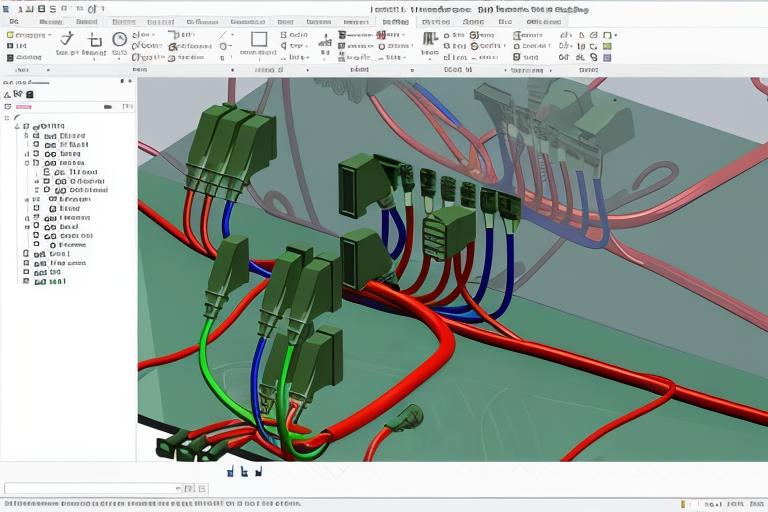Click the yellow icon at the ribbon's far left
Screen dimensions: 768x512
point(10,35)
